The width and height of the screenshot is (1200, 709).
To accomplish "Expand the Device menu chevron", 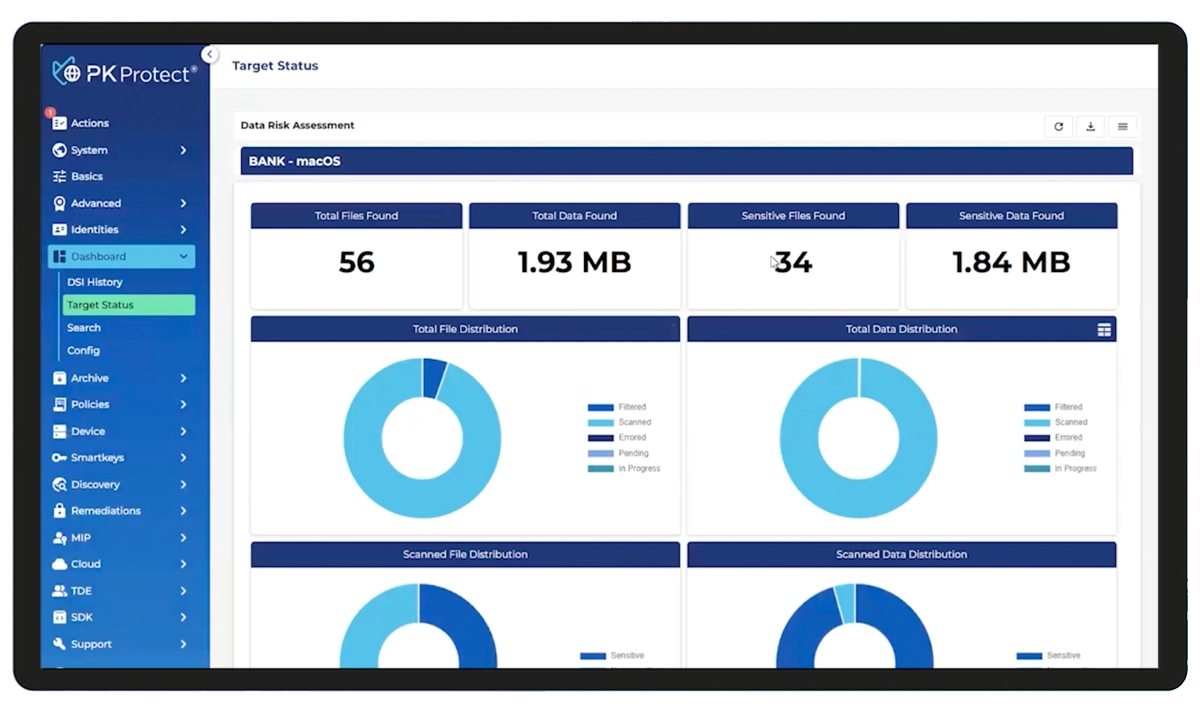I will (x=183, y=431).
